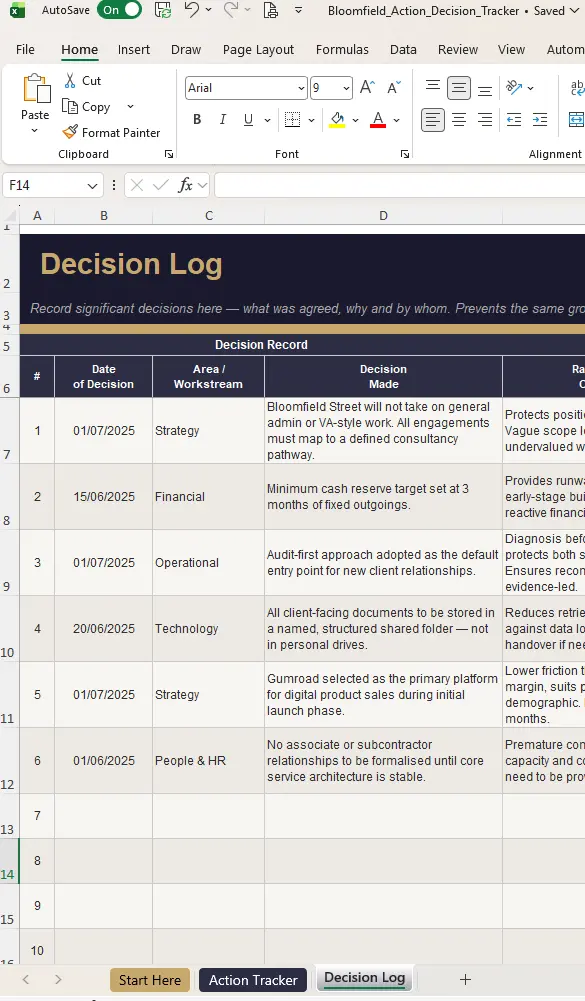Select the Gumroad decision text cell

(383, 695)
